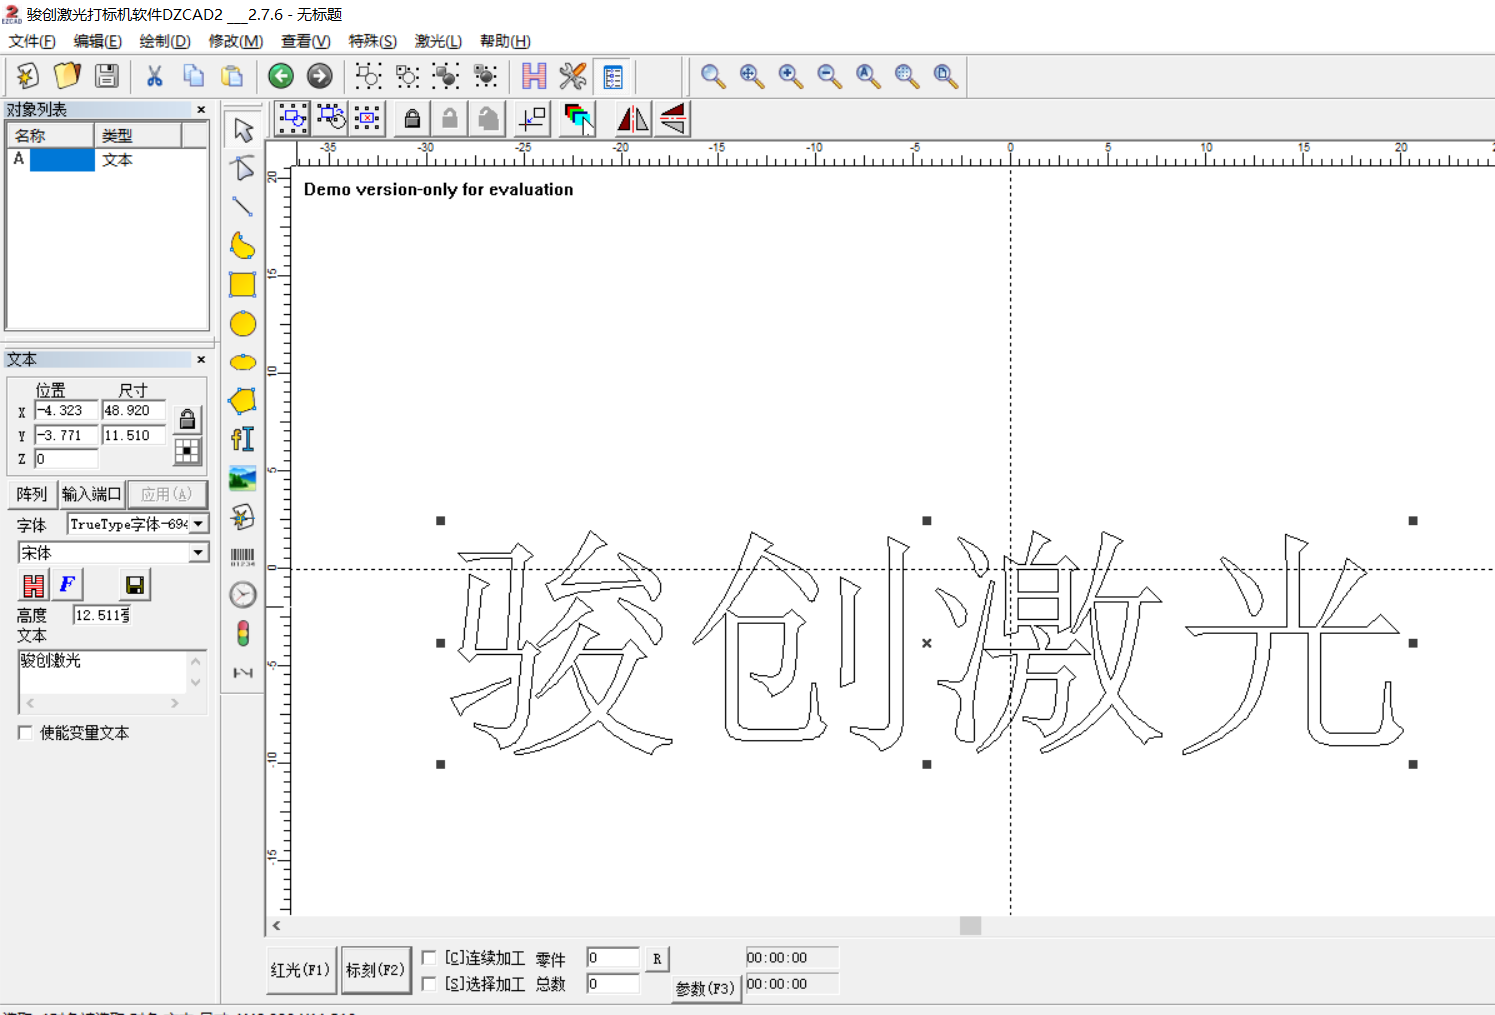This screenshot has height=1015, width=1495.
Task: Select the clock timer tool
Action: [x=243, y=595]
